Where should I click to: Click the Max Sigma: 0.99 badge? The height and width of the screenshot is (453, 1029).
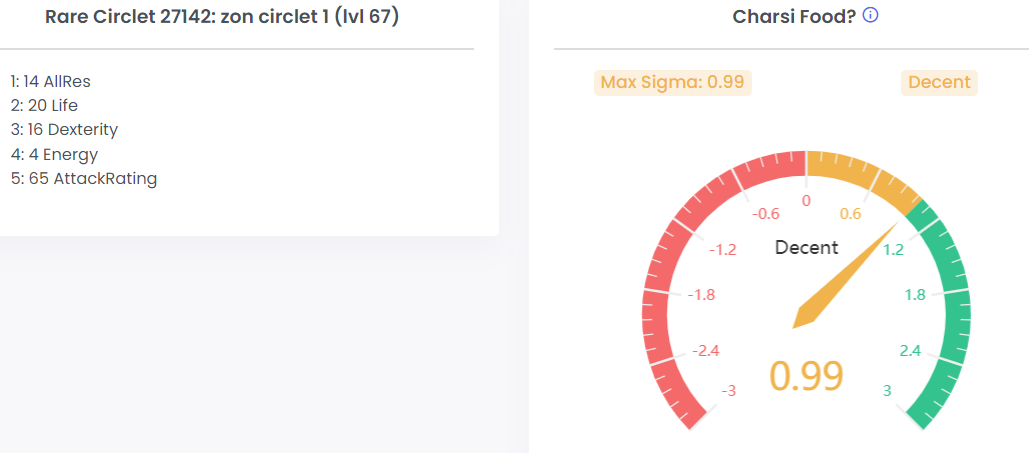click(672, 82)
